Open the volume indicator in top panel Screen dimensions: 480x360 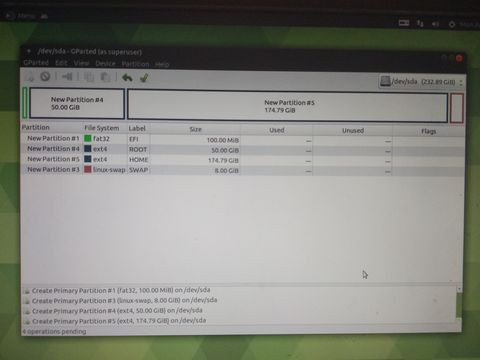[x=435, y=24]
